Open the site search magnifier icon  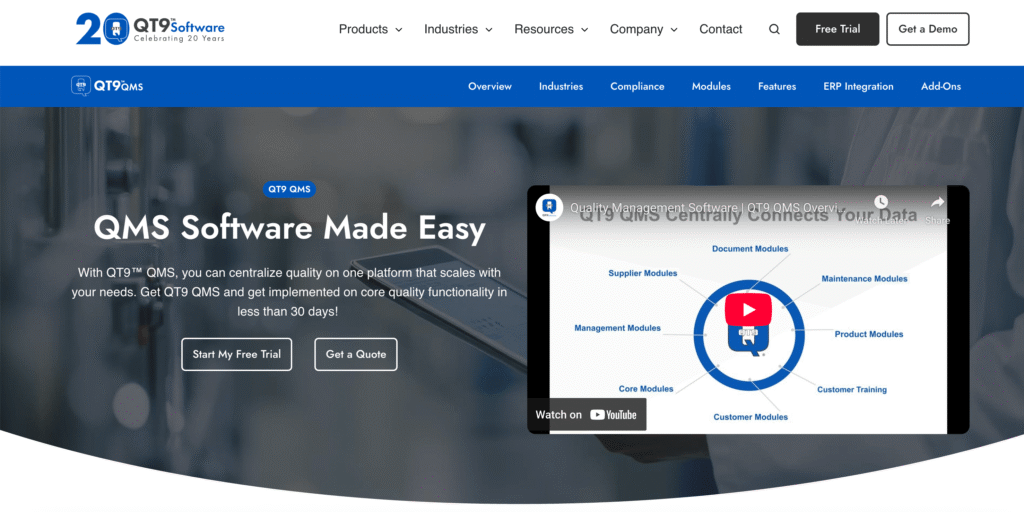(774, 29)
